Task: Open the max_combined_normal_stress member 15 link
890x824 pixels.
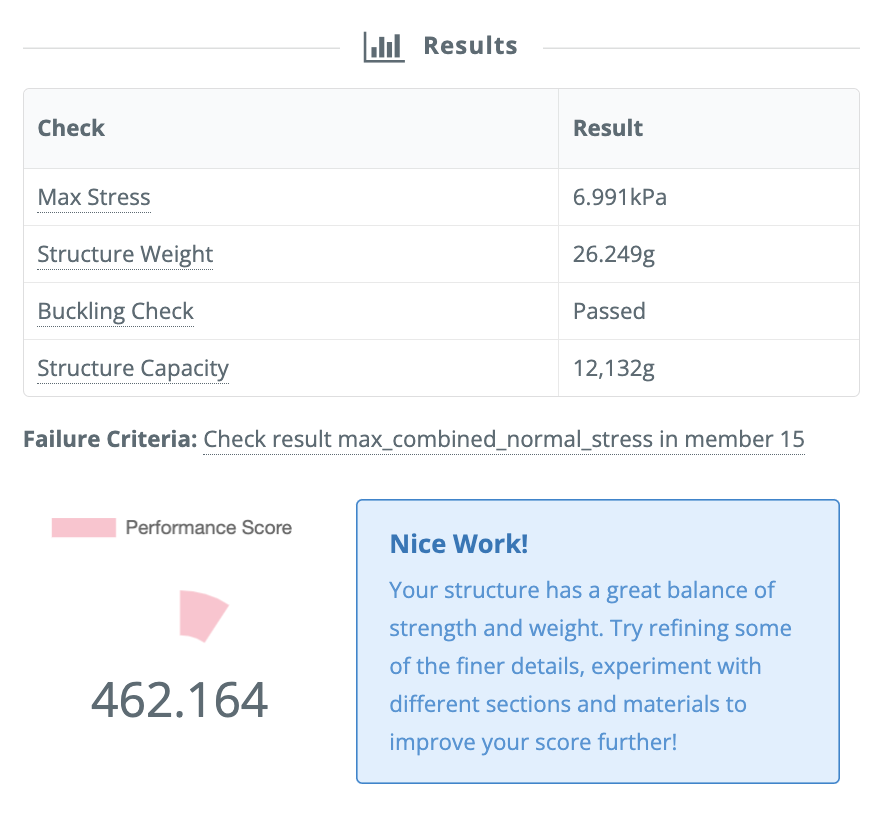Action: 503,439
